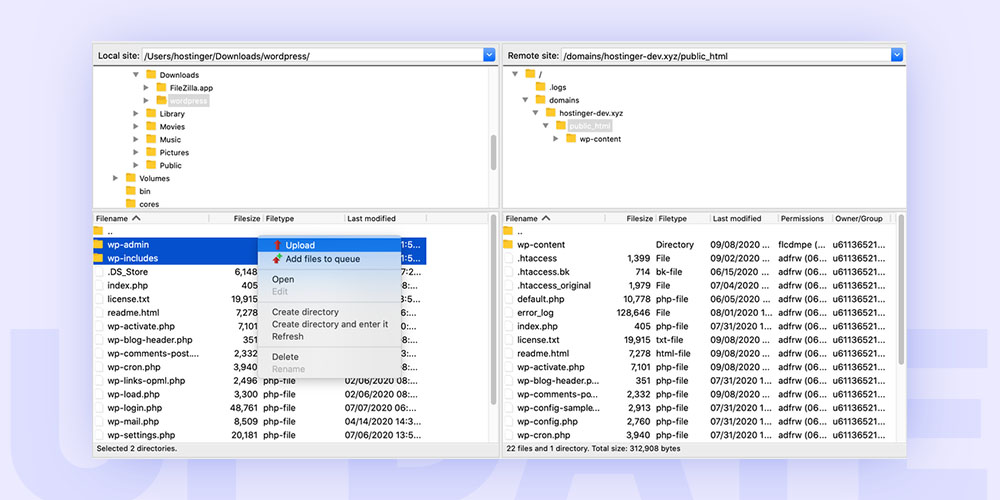Collapse the hostinger-dev.xyz tree node

point(535,113)
